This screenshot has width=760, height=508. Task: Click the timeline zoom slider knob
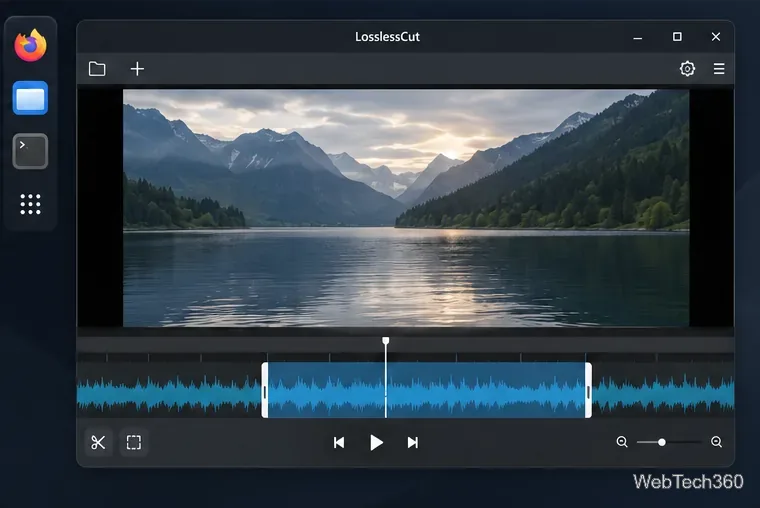click(662, 442)
